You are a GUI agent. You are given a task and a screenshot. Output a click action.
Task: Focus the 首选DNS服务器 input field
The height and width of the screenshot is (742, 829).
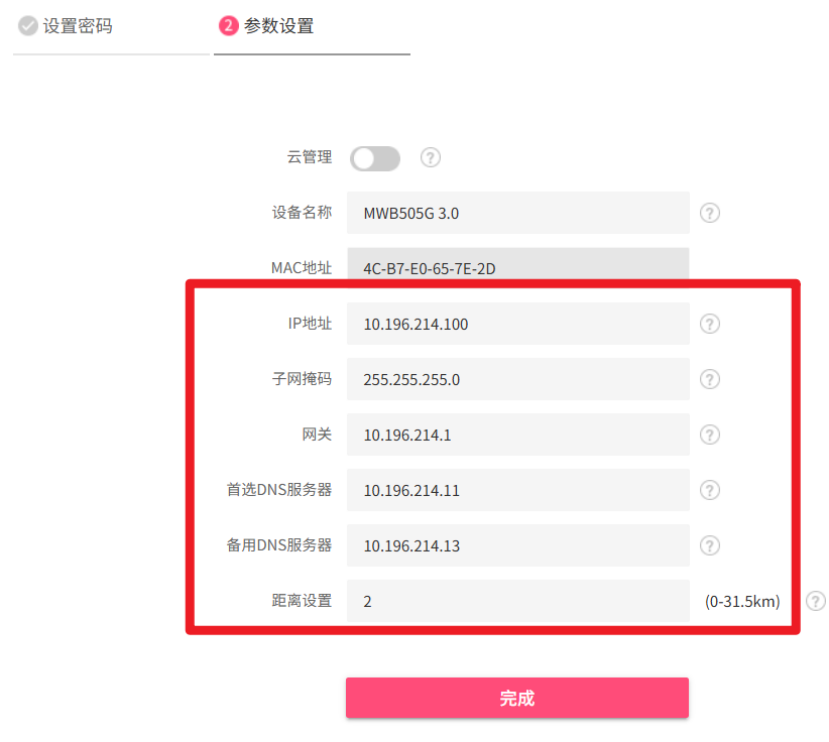(518, 490)
